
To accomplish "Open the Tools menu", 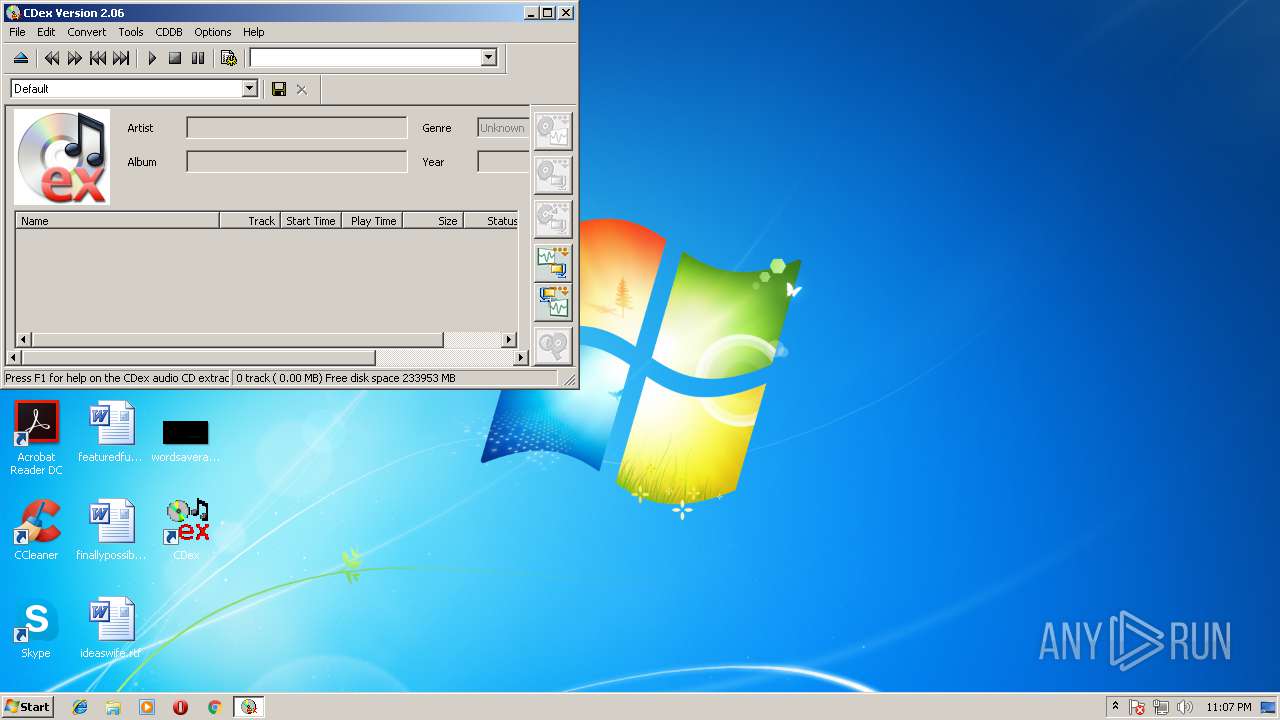I will (x=131, y=32).
